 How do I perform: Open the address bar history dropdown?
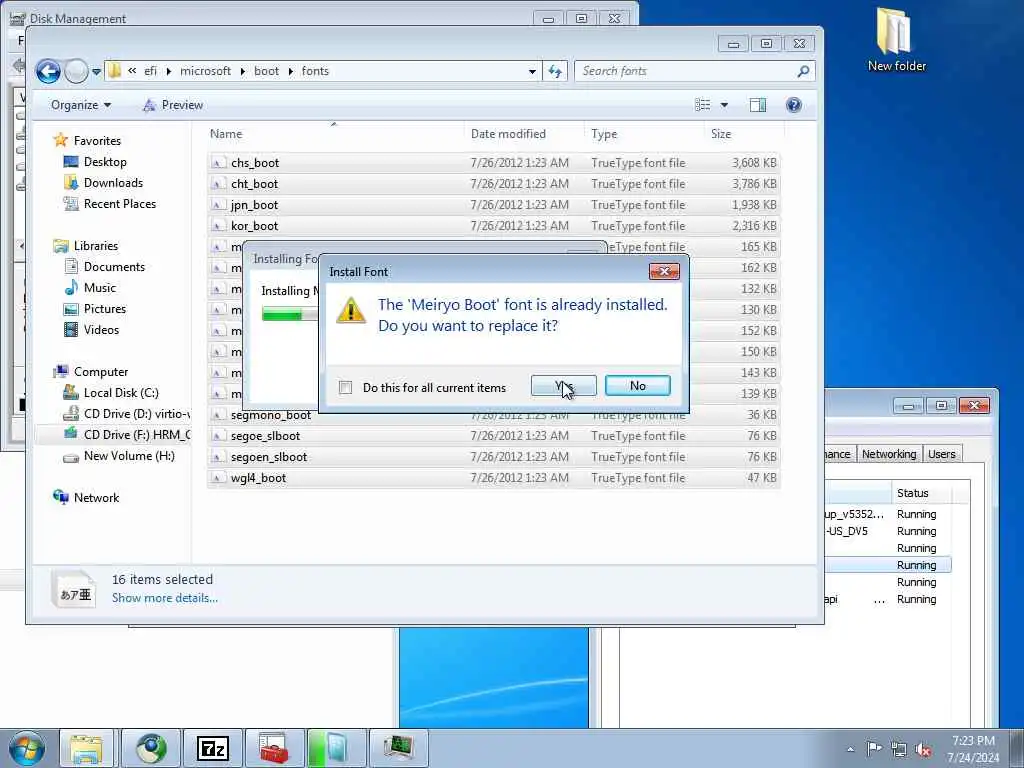tap(532, 71)
